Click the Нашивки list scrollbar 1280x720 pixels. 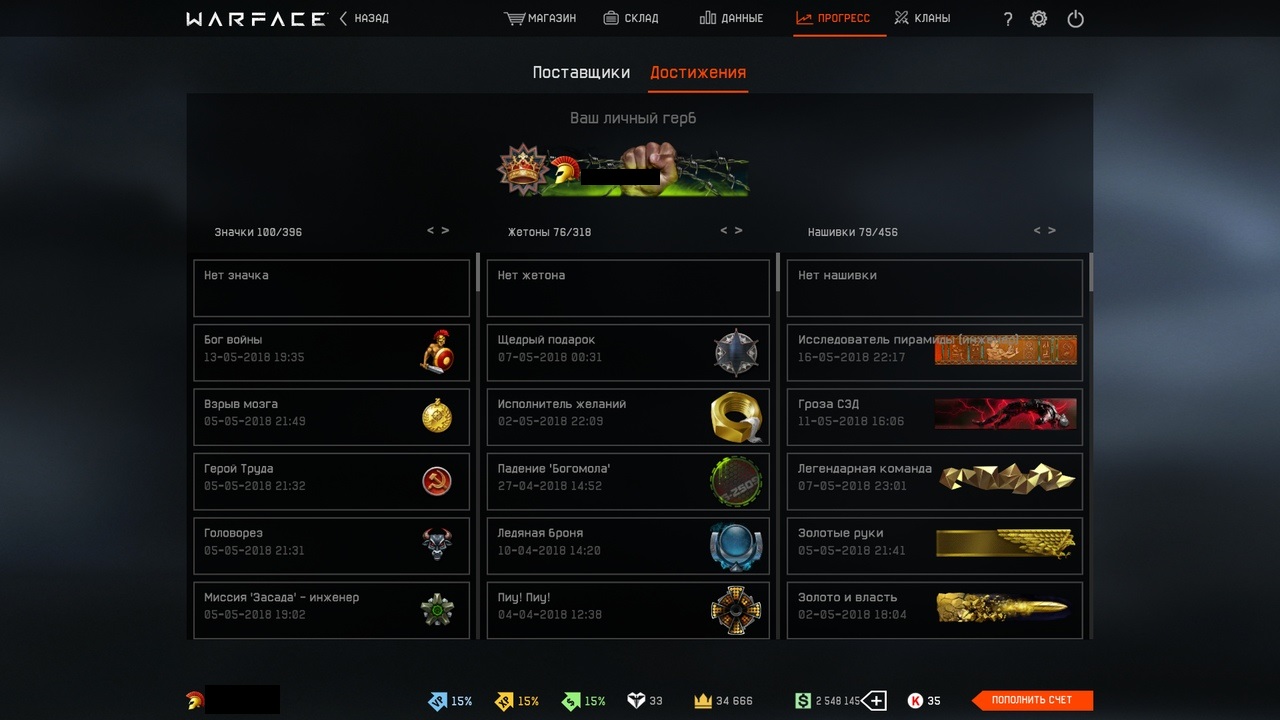[x=1090, y=272]
